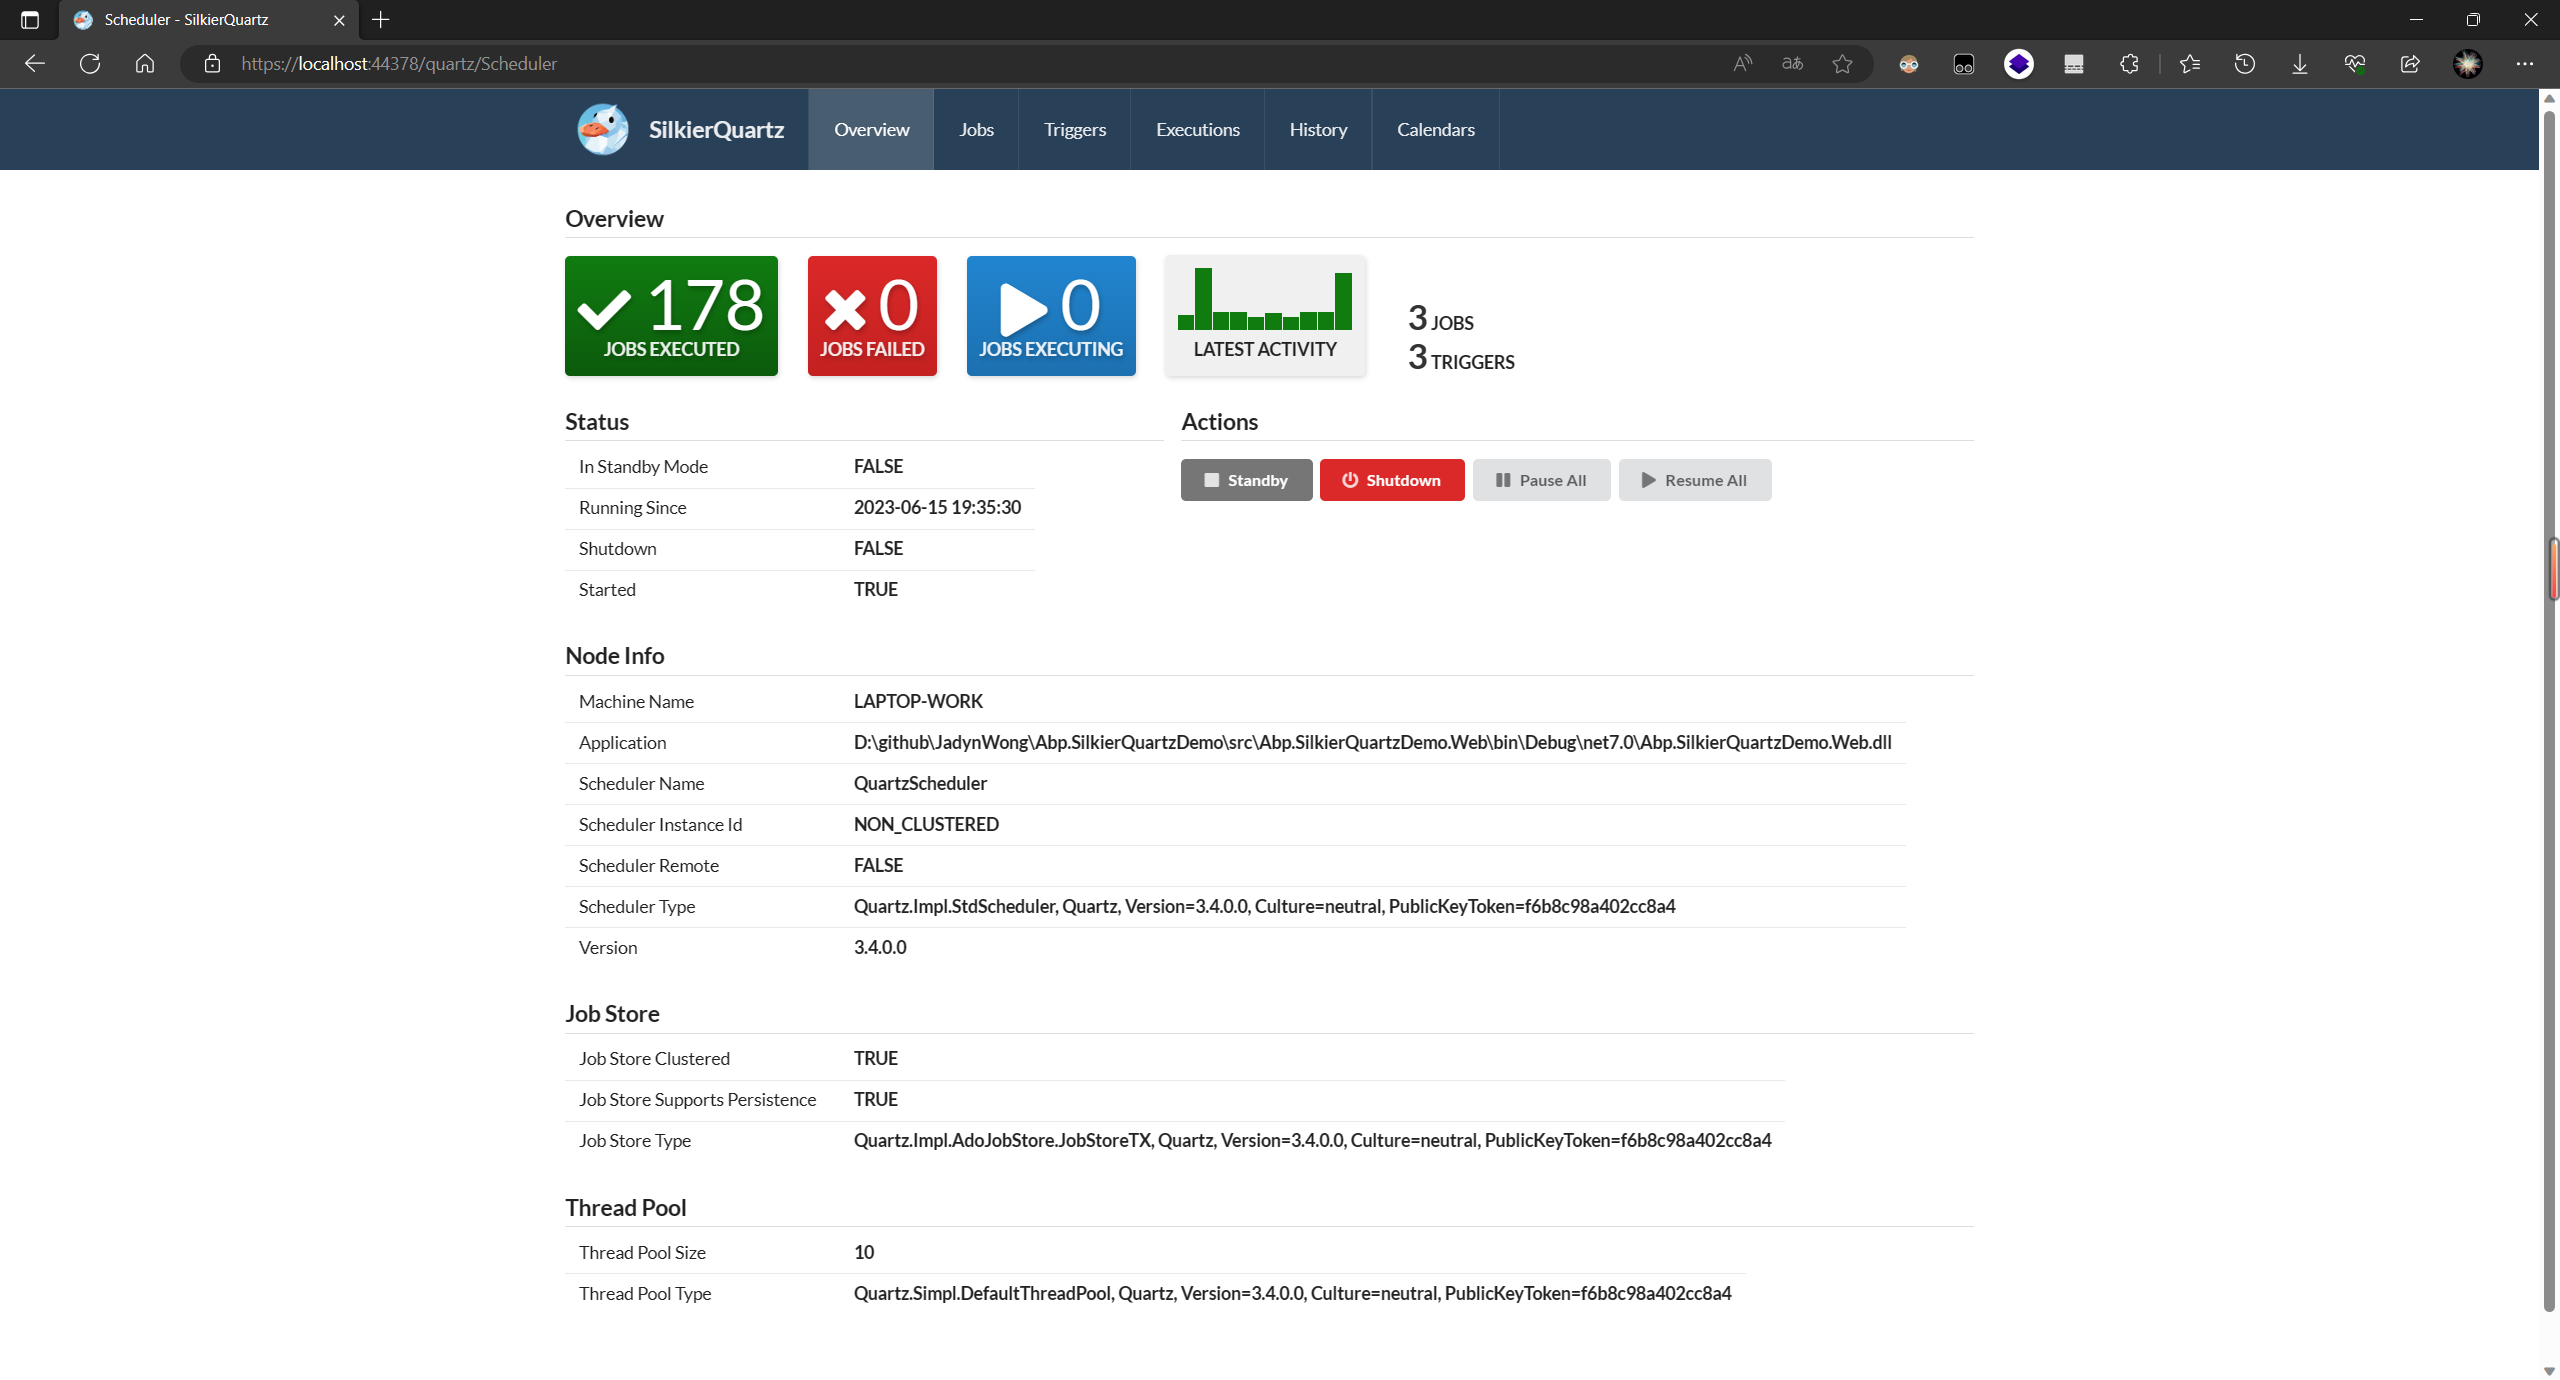Add the page to favorites via the star icon
Image resolution: width=2560 pixels, height=1380 pixels.
click(1842, 64)
